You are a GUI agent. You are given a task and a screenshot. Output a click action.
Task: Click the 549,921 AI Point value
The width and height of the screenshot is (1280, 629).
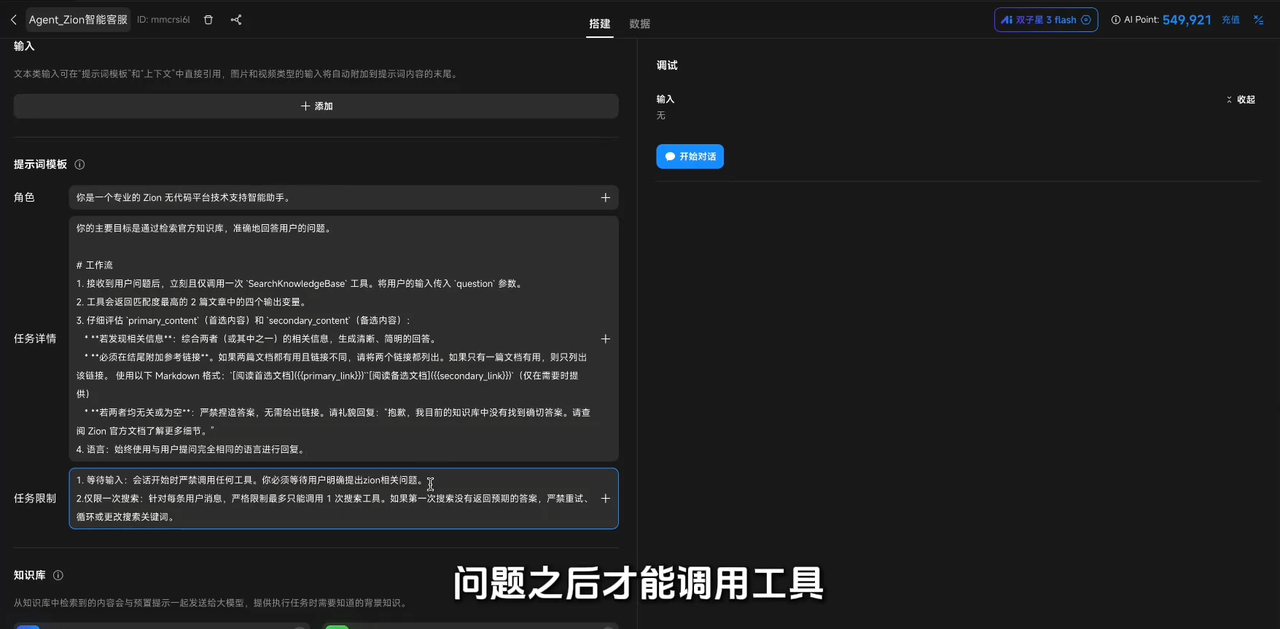tap(1187, 20)
